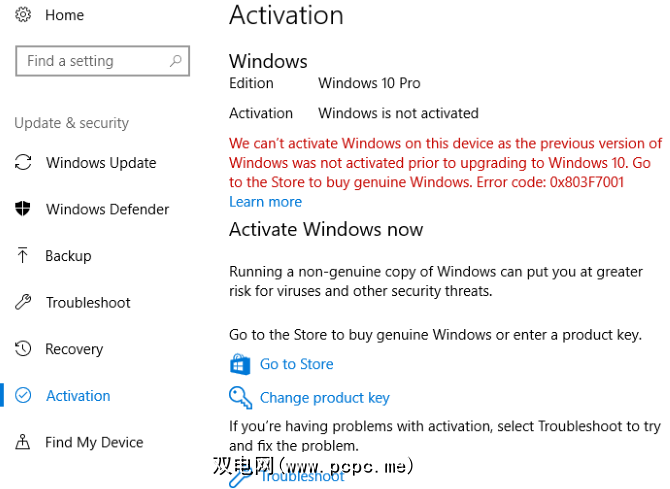Click the Activation checkmark icon
This screenshot has height=489, width=670.
pyautogui.click(x=23, y=395)
